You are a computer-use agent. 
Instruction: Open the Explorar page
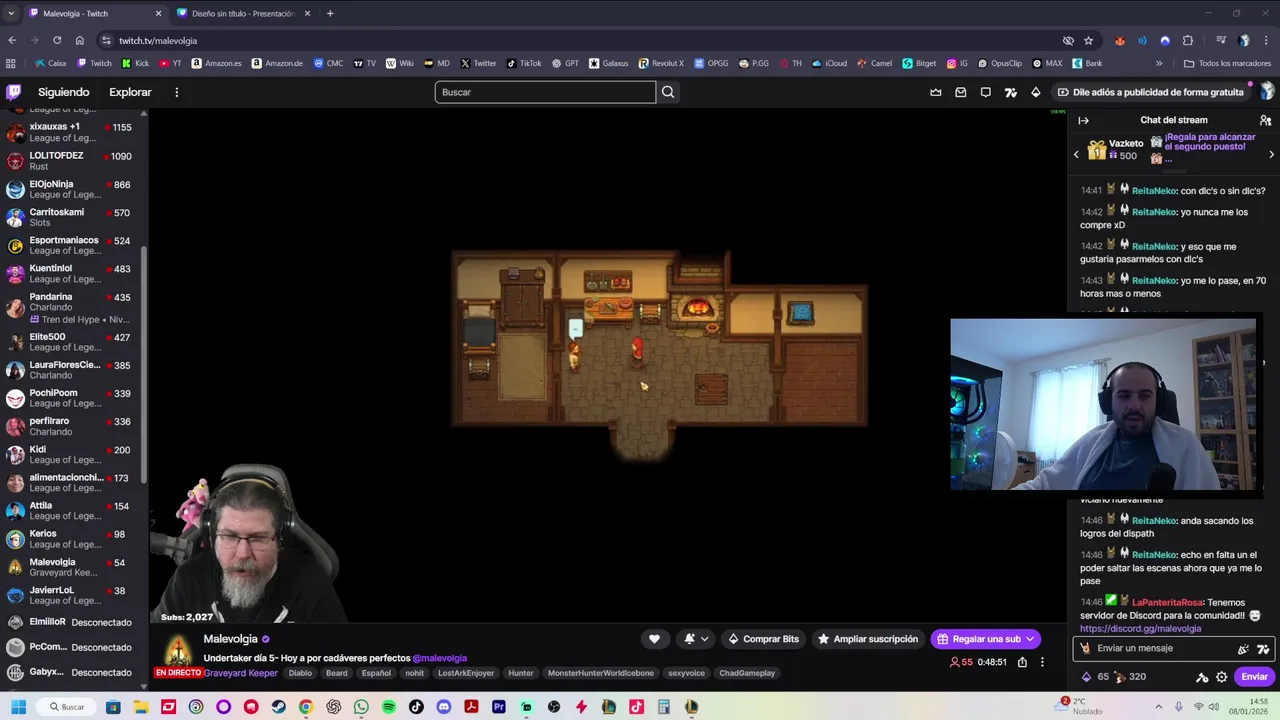click(130, 92)
